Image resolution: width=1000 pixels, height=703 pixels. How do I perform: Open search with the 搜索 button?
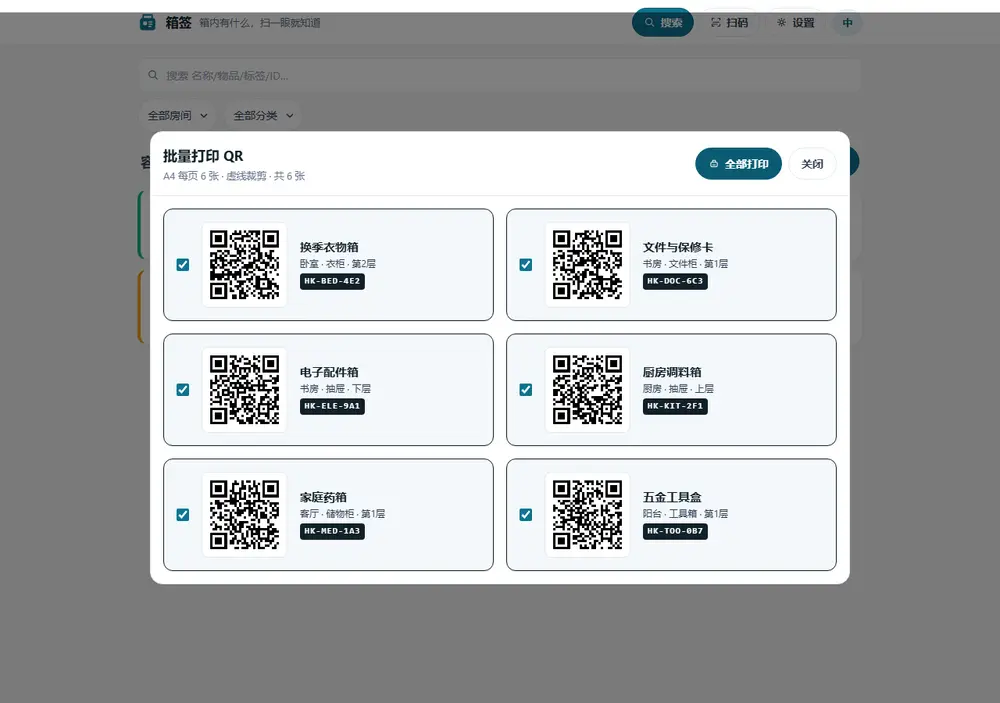coord(663,22)
